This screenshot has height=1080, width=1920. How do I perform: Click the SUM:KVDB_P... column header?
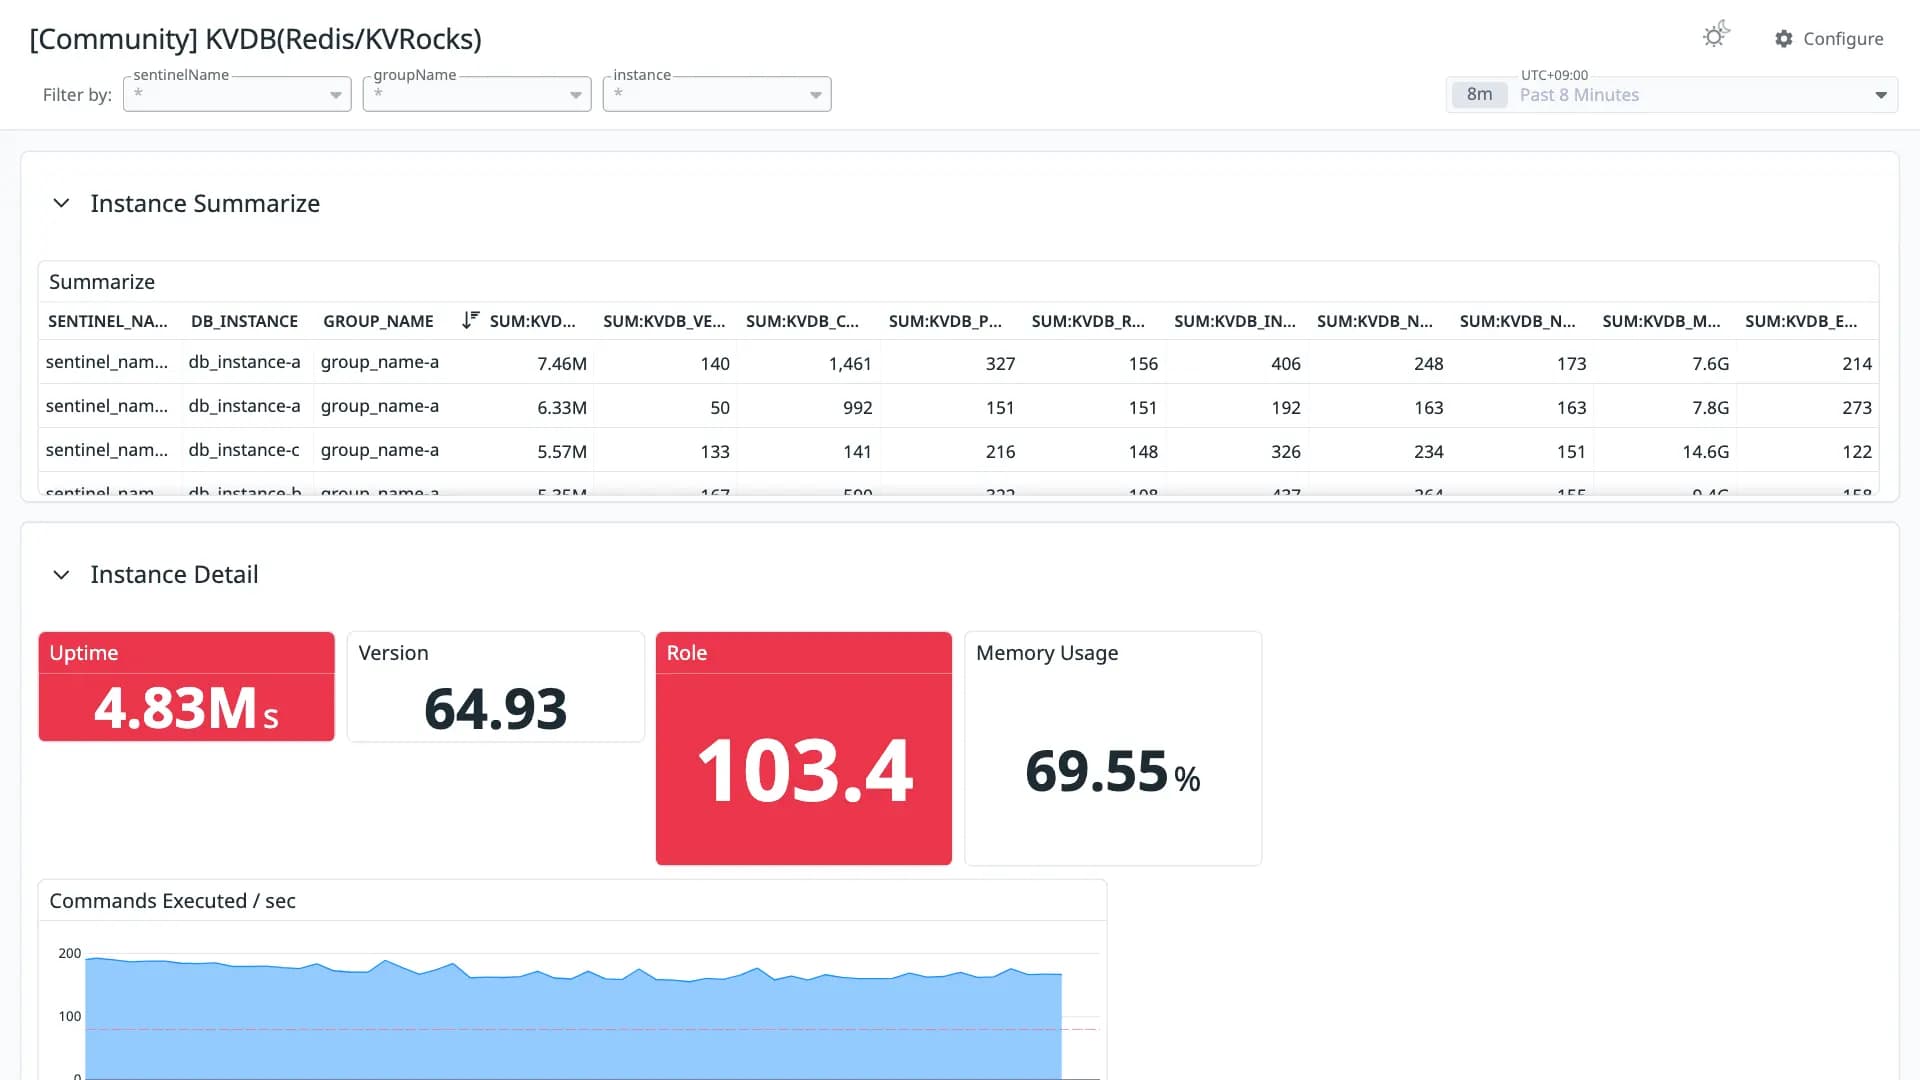click(x=945, y=321)
